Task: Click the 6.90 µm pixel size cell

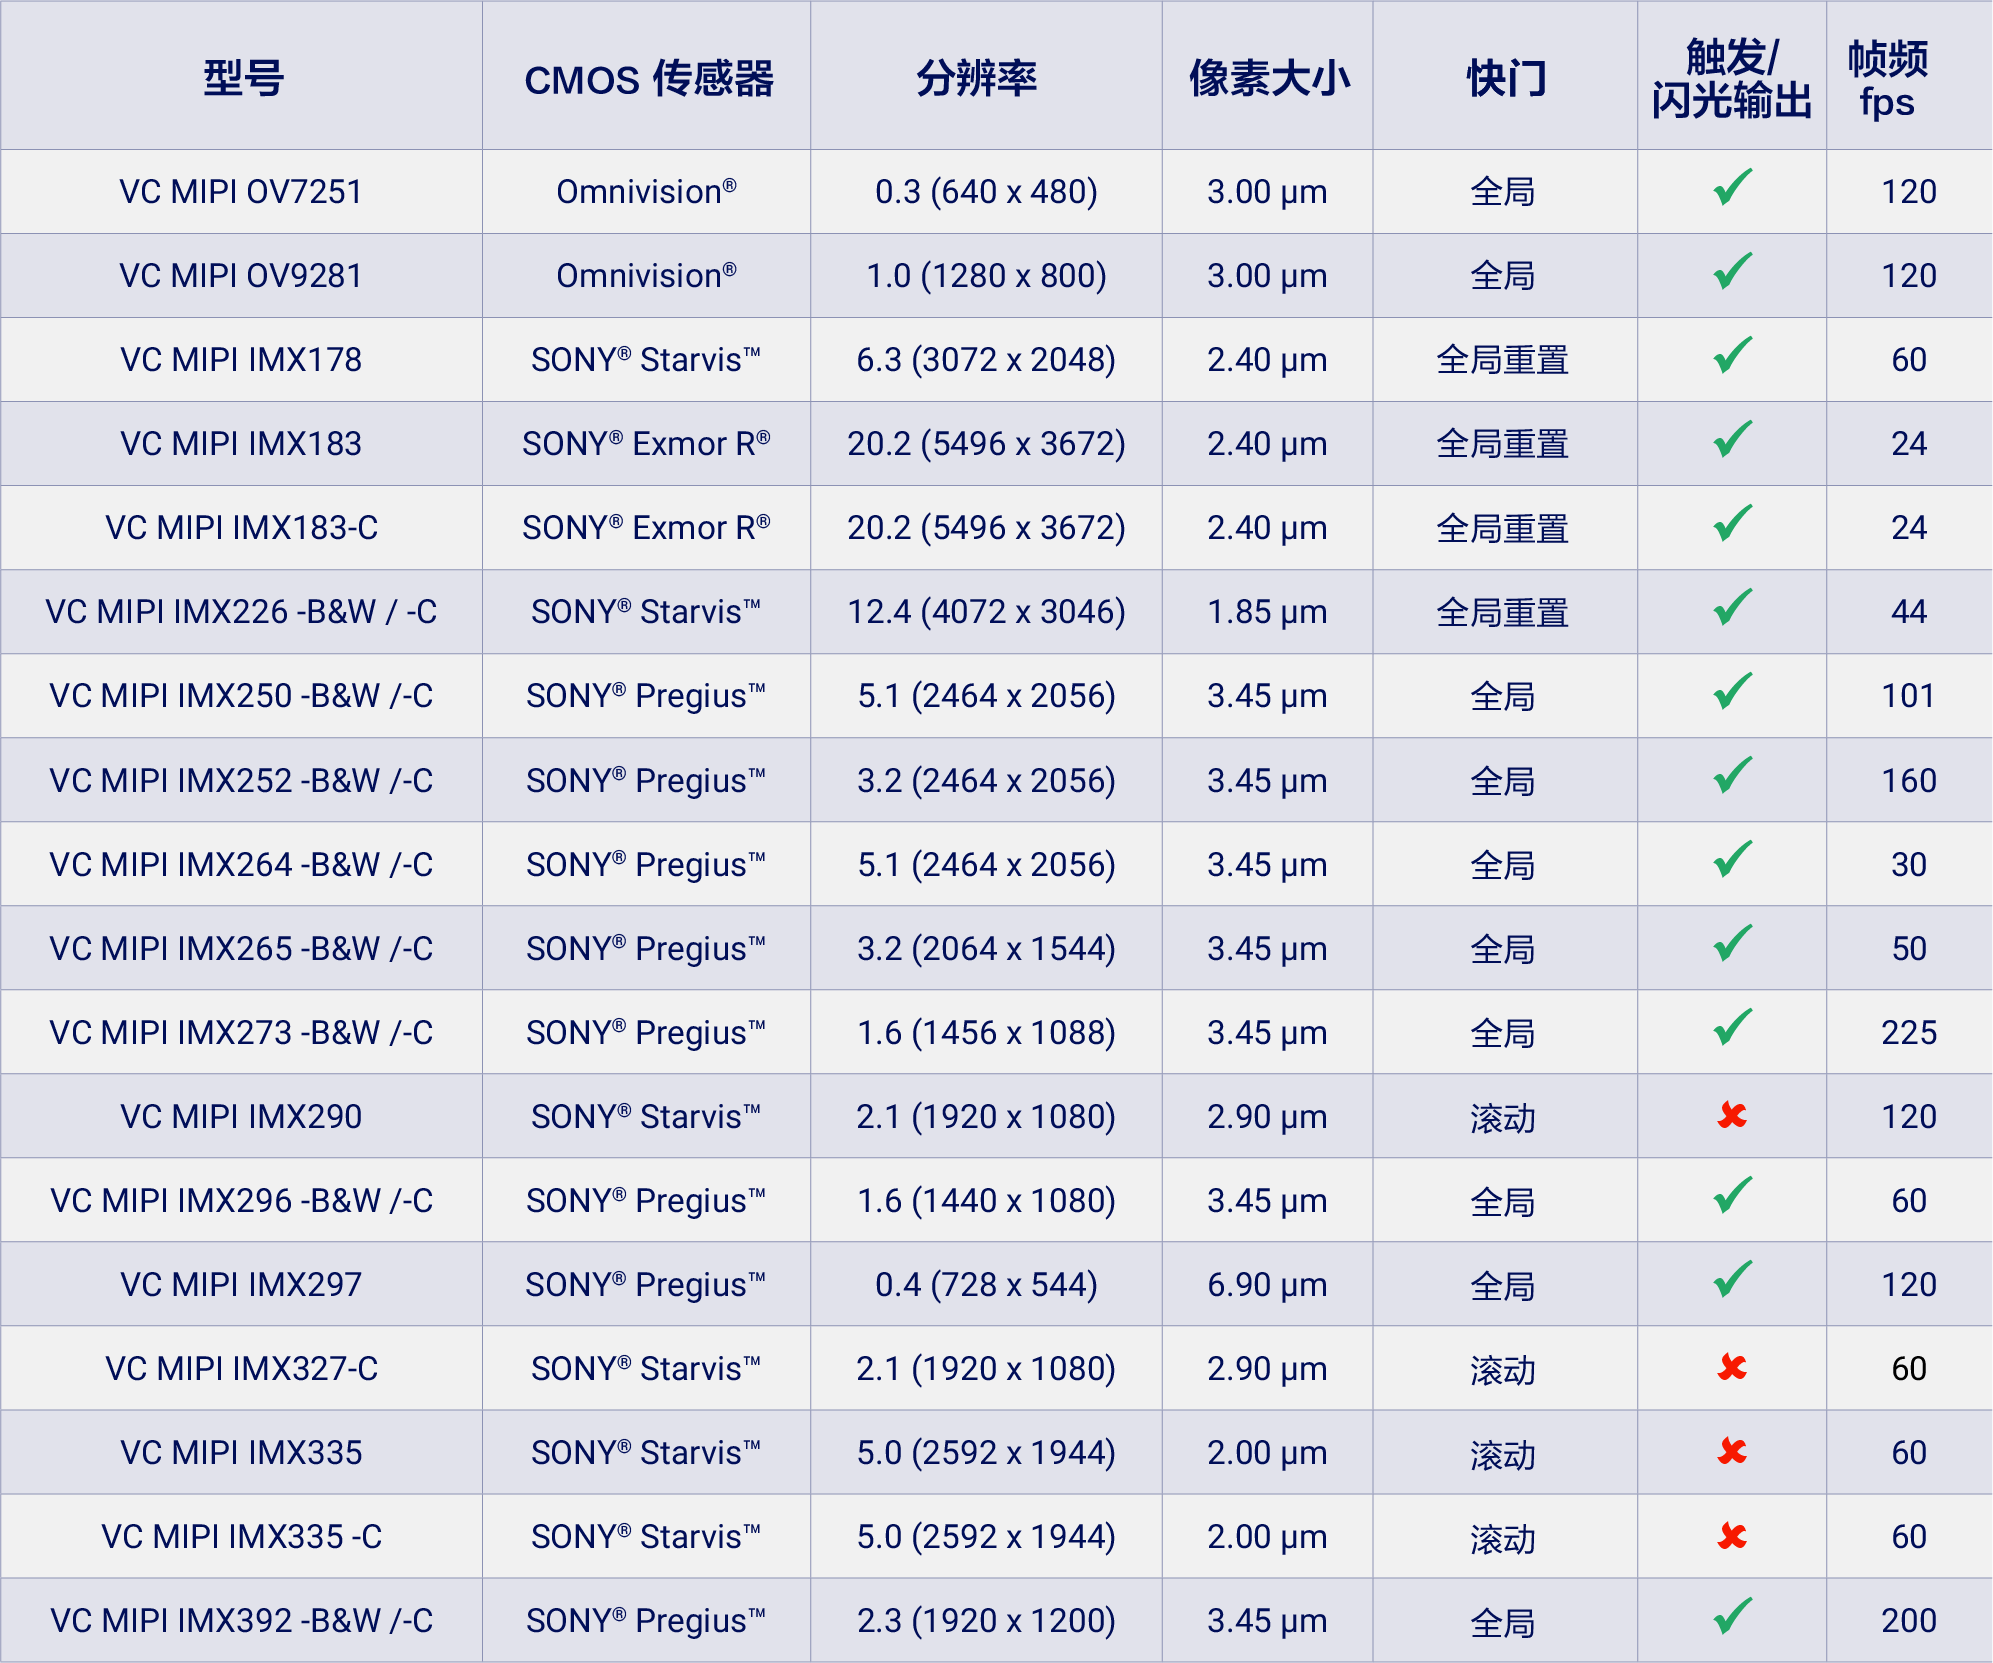Action: [1267, 1285]
